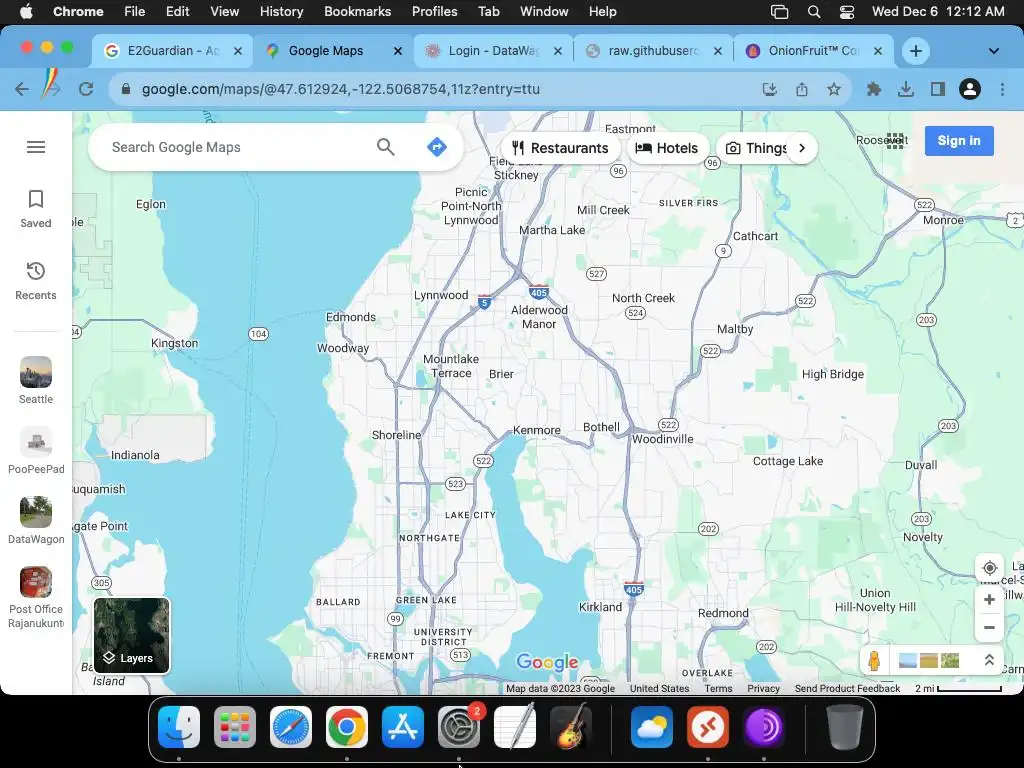The width and height of the screenshot is (1024, 768).
Task: Open the tab search dropdown arrow
Action: 993,51
